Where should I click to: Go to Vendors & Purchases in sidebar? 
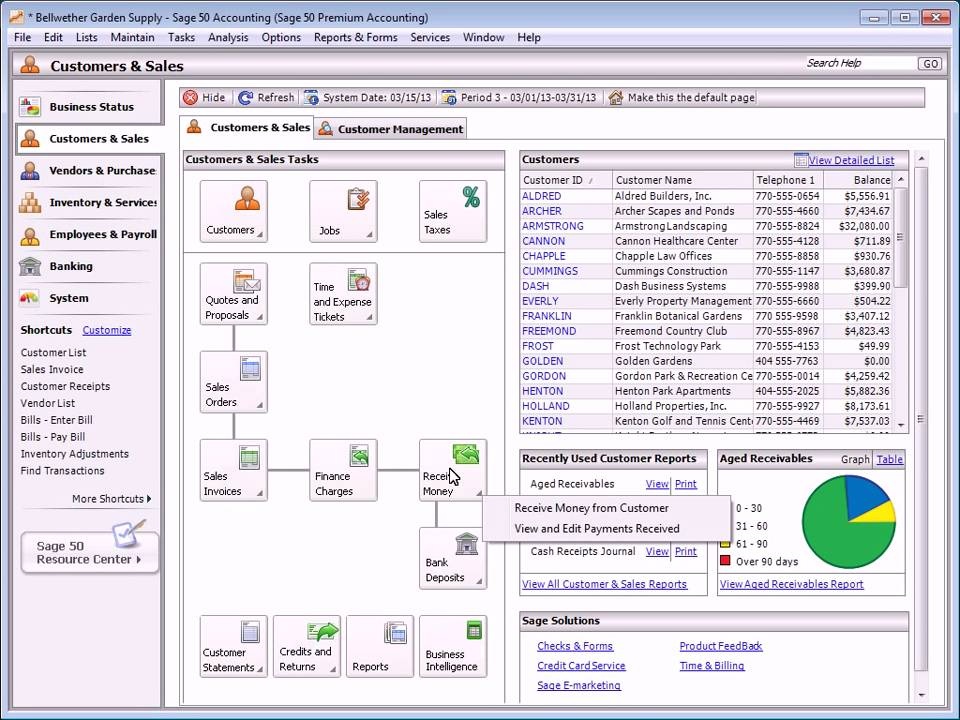tap(88, 171)
